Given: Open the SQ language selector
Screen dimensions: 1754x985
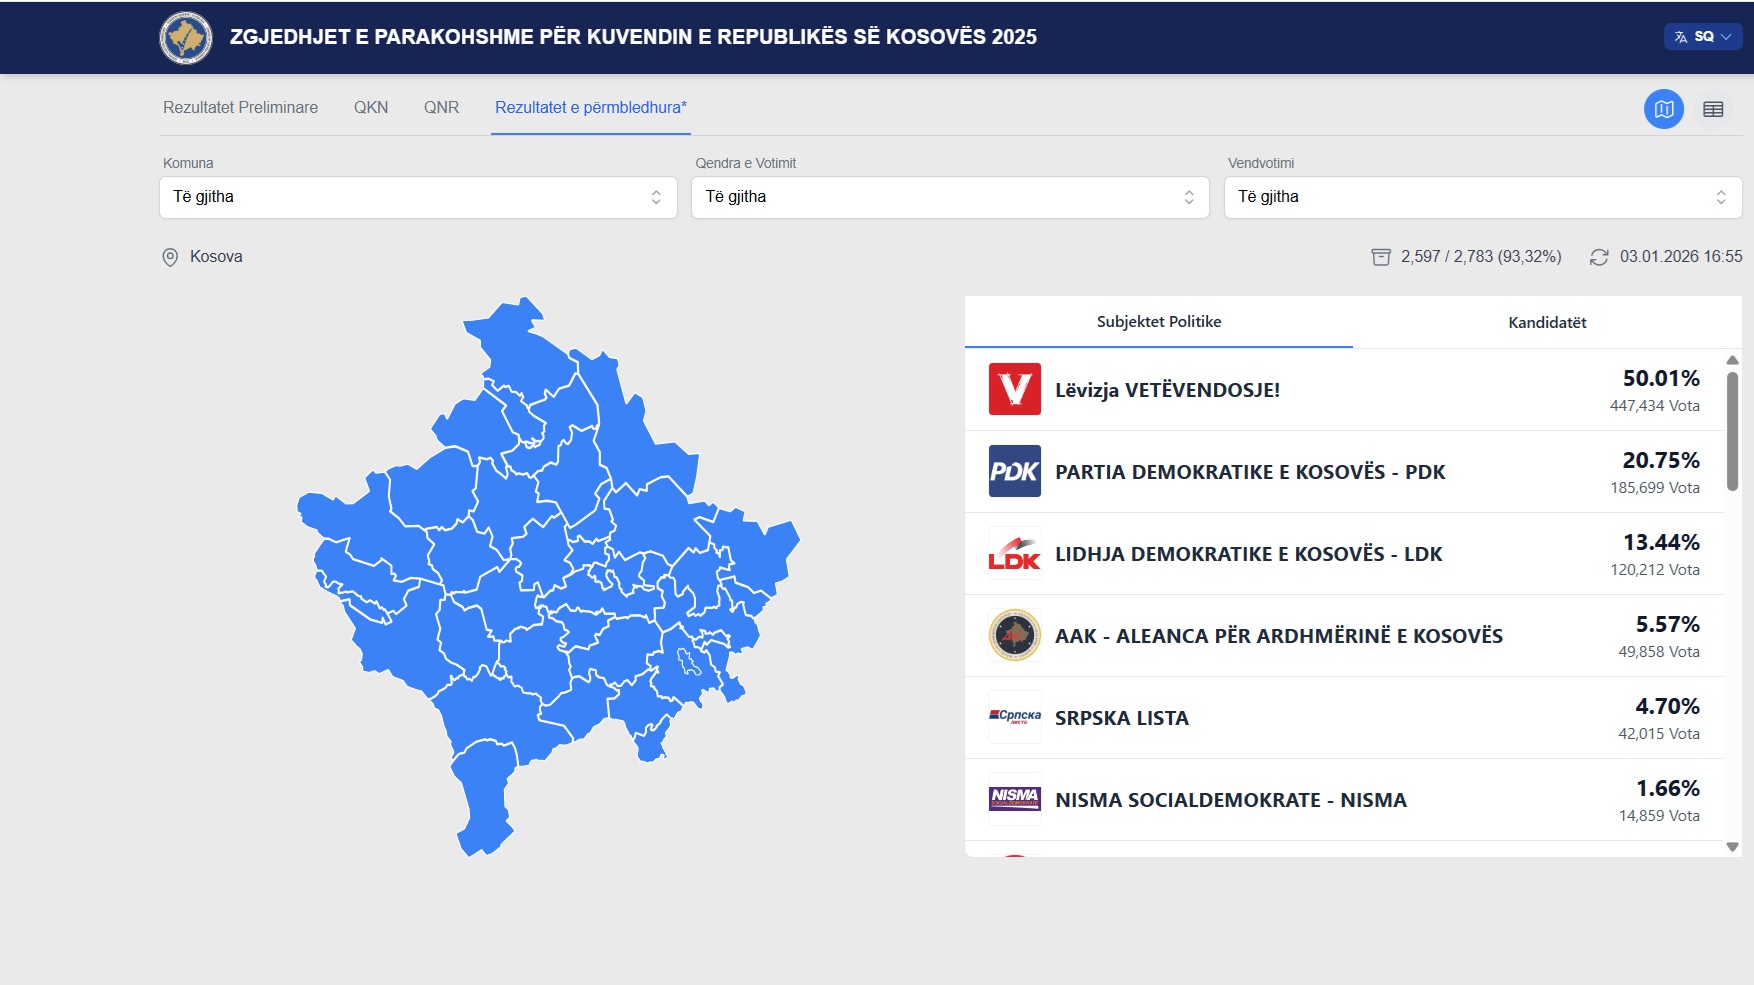Looking at the screenshot, I should (x=1702, y=37).
